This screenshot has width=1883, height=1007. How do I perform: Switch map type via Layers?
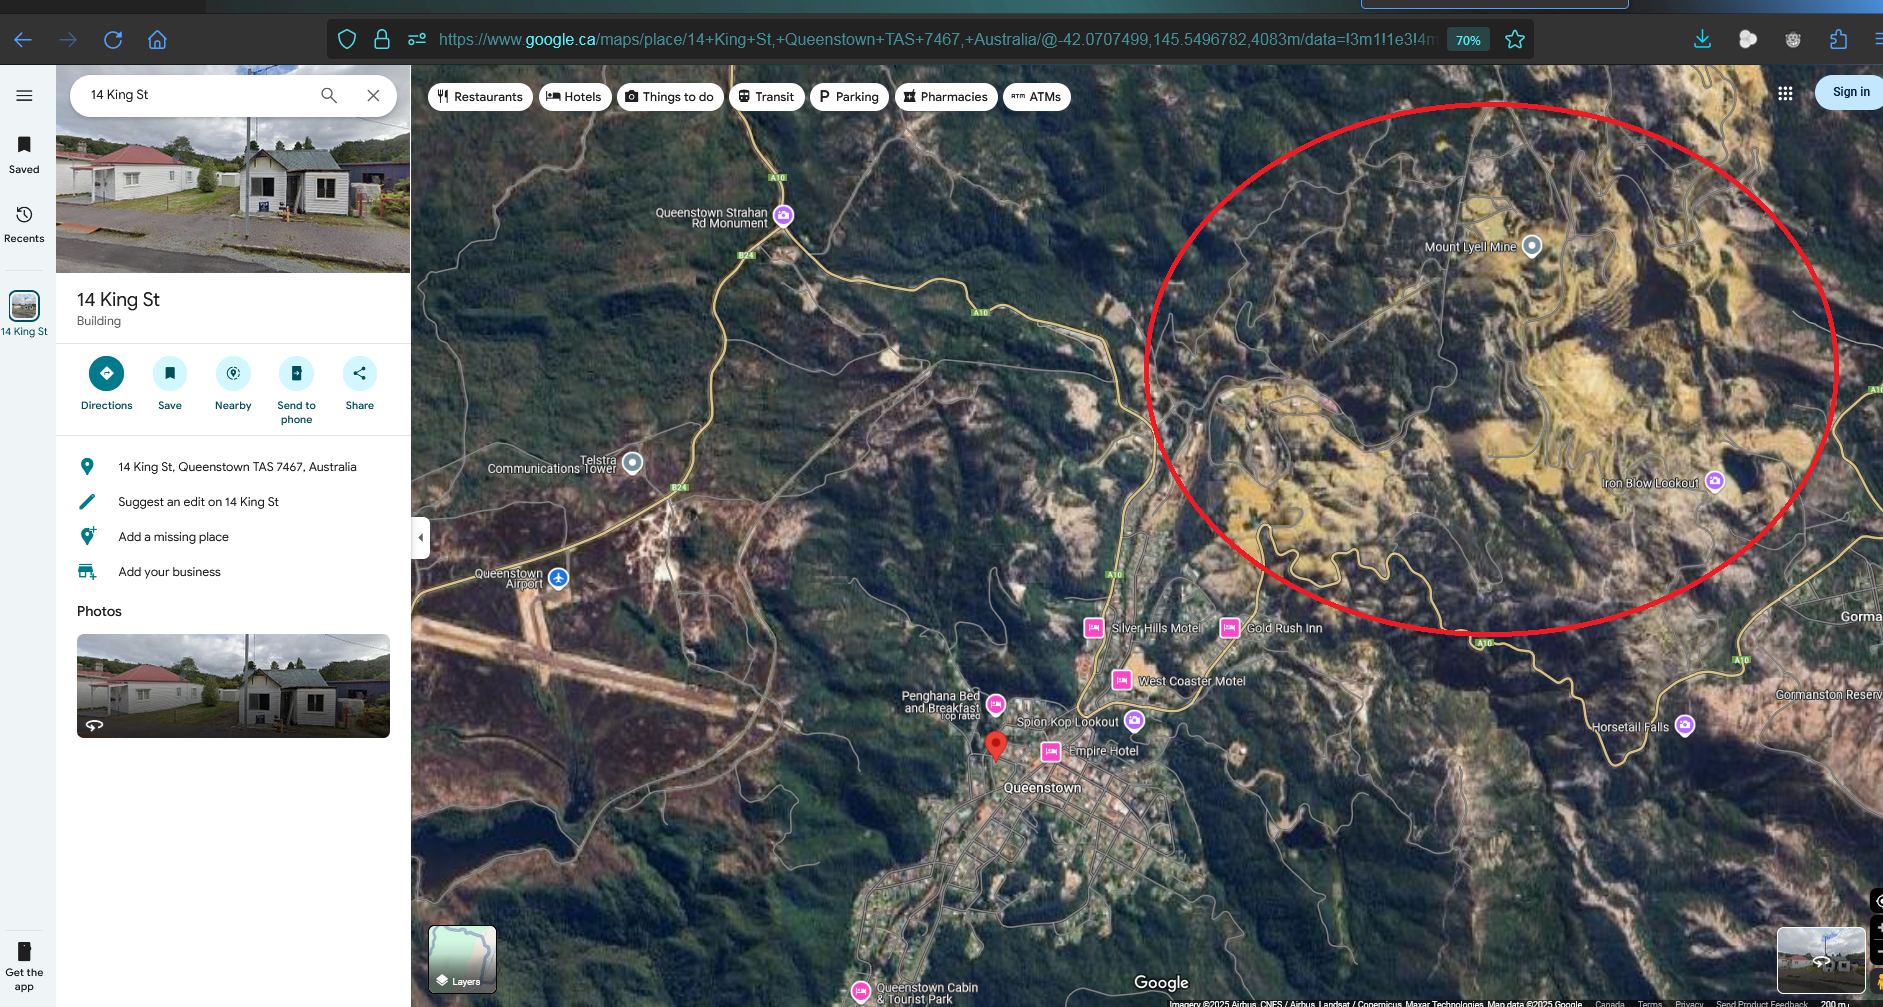(x=462, y=959)
